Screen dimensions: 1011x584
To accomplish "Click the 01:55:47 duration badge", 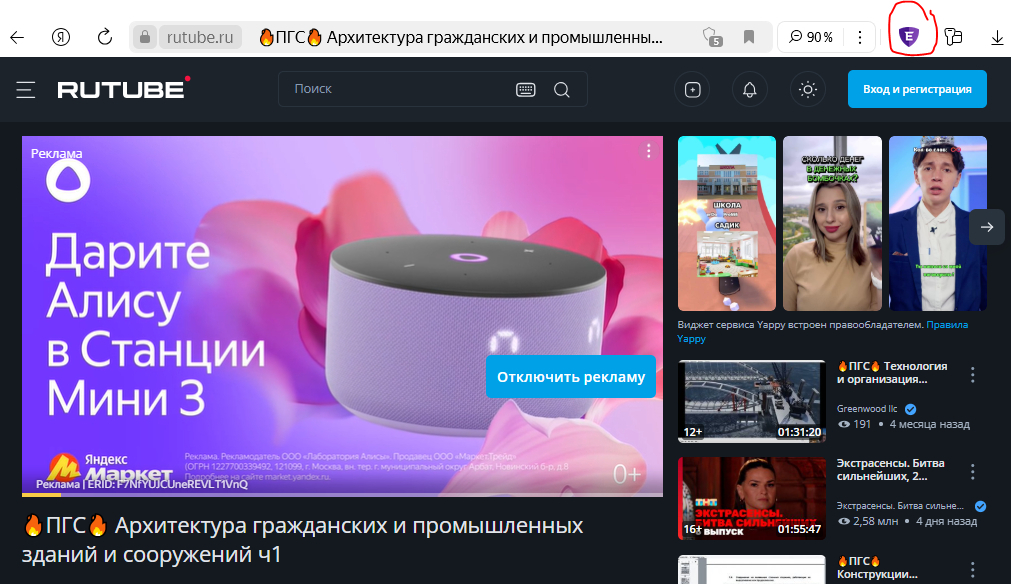I will coord(800,529).
